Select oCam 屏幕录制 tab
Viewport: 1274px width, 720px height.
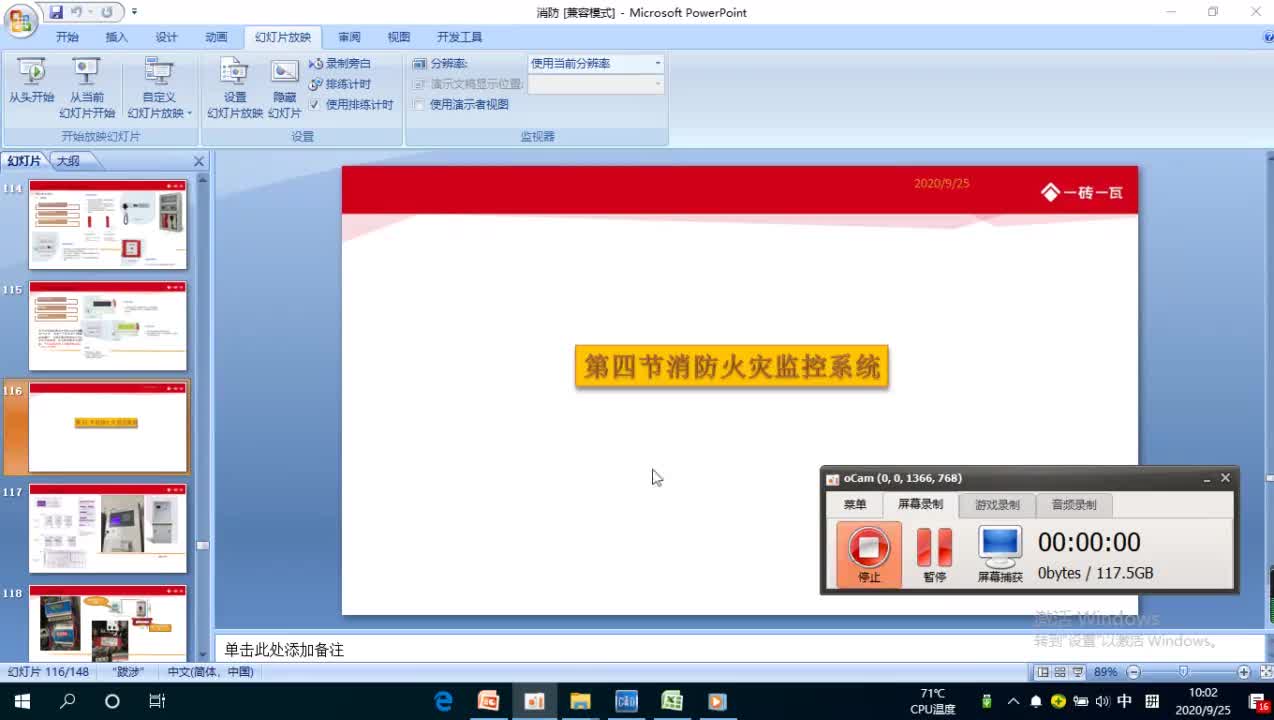coord(920,505)
